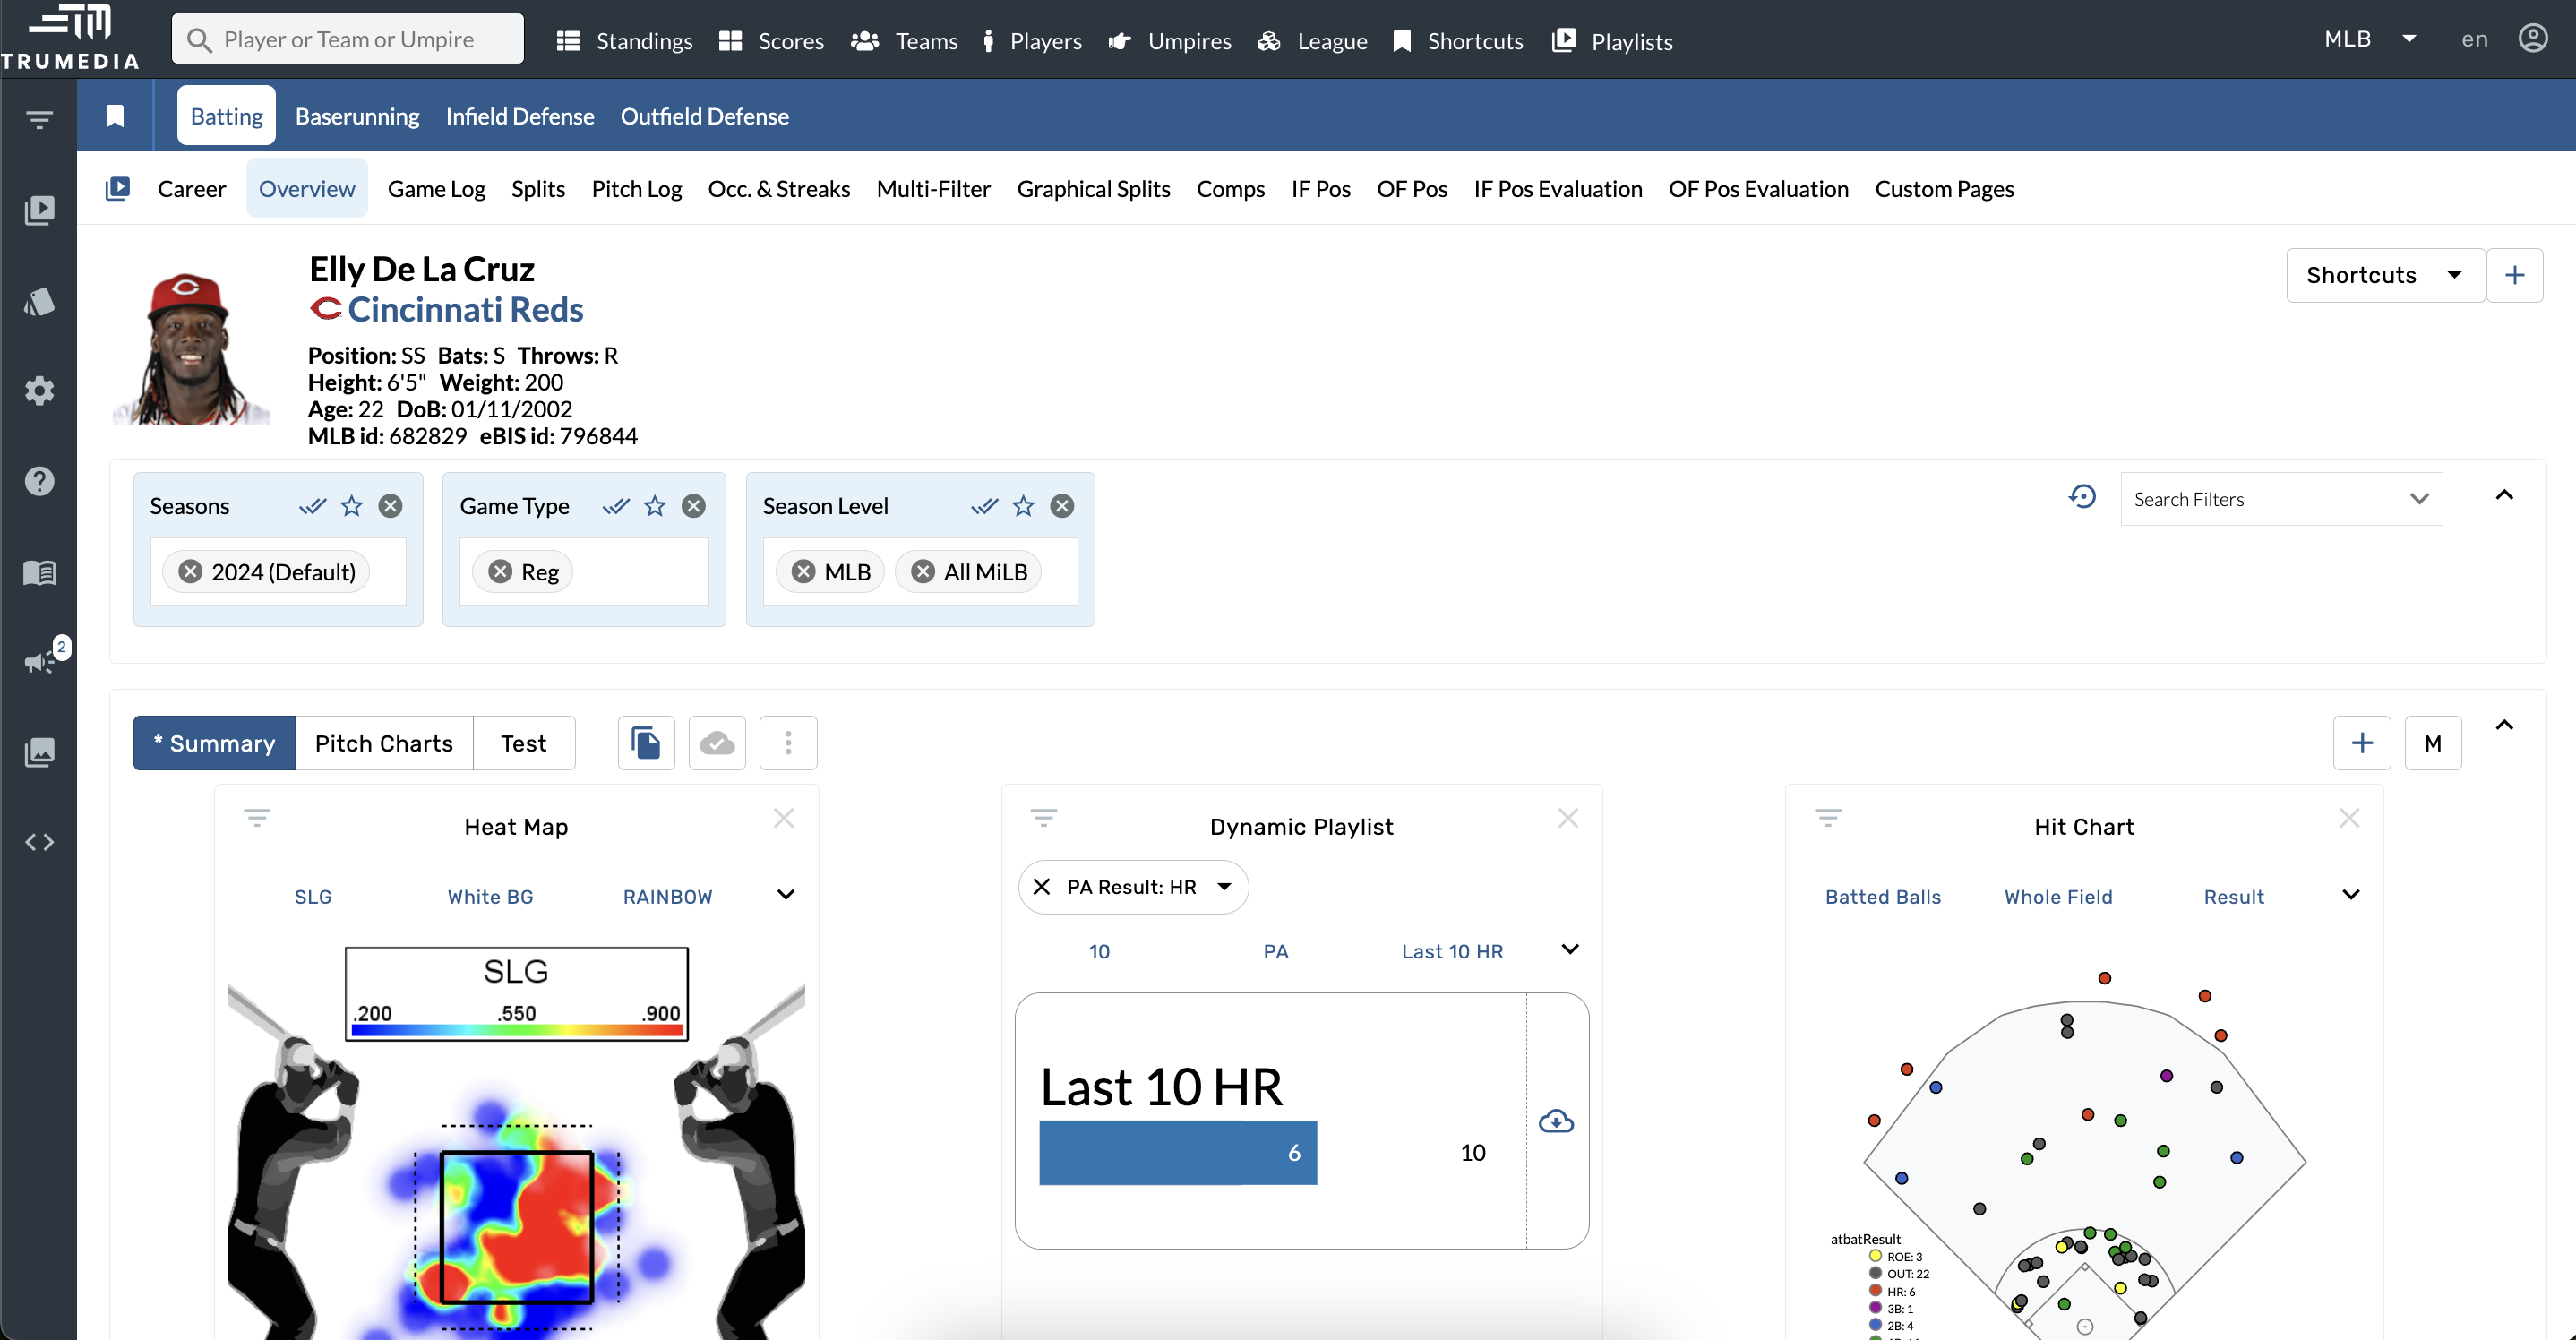Screen dimensions: 2576x1340
Task: Click the copy pages icon next to the Test tab
Action: (646, 743)
